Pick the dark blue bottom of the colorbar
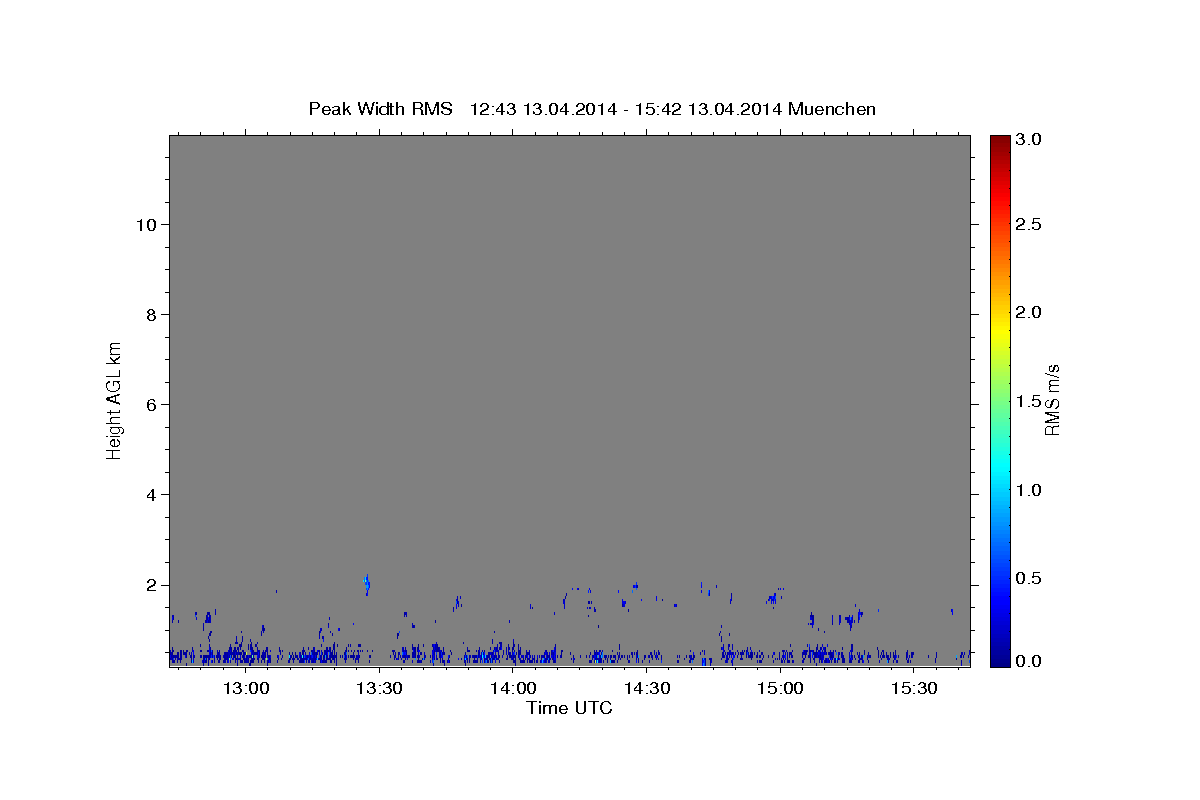1200x800 pixels. tap(999, 660)
